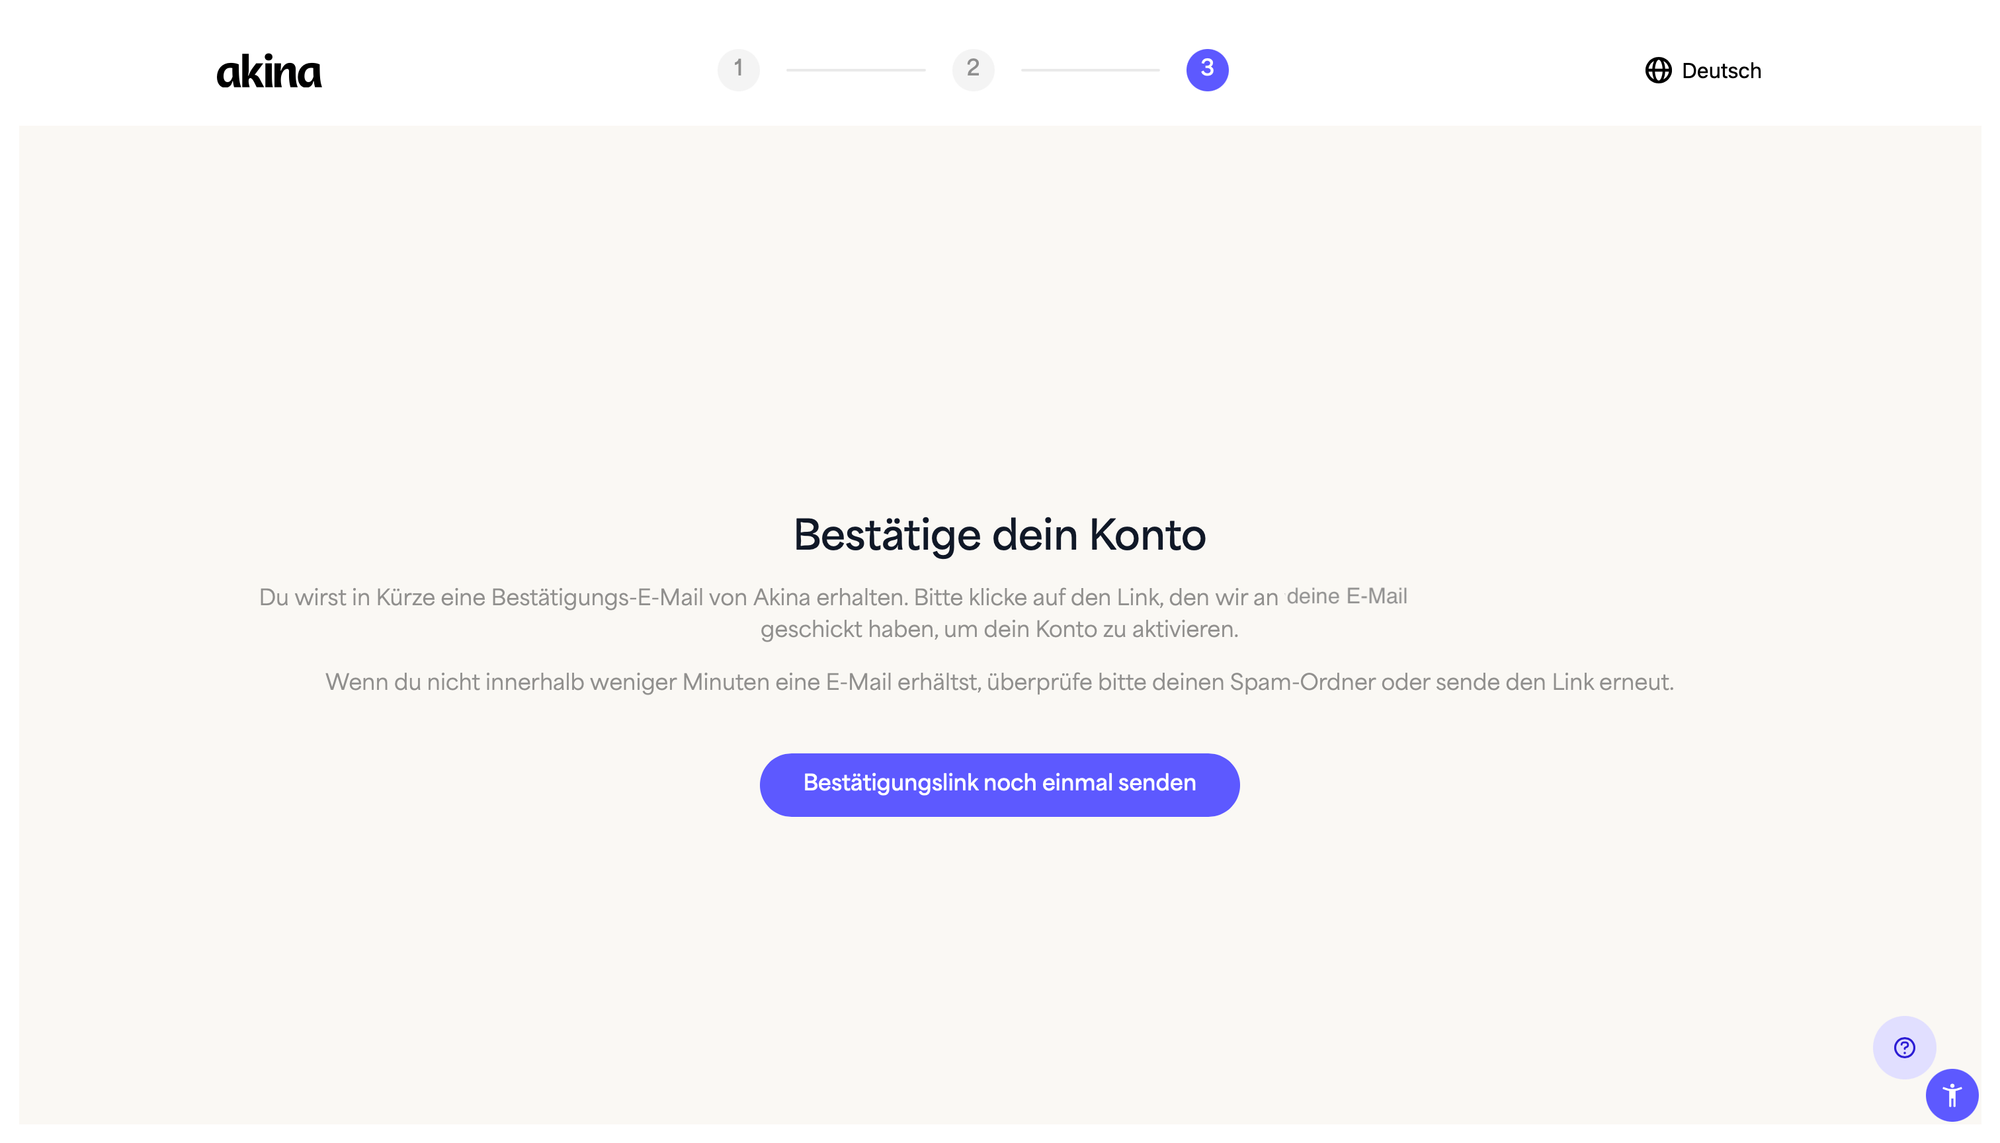Click the globe language icon
The height and width of the screenshot is (1143, 2000).
pyautogui.click(x=1658, y=71)
